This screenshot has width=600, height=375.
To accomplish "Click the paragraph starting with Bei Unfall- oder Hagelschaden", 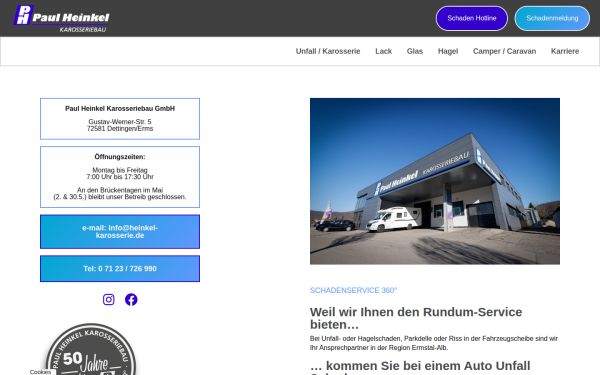I will coord(434,343).
